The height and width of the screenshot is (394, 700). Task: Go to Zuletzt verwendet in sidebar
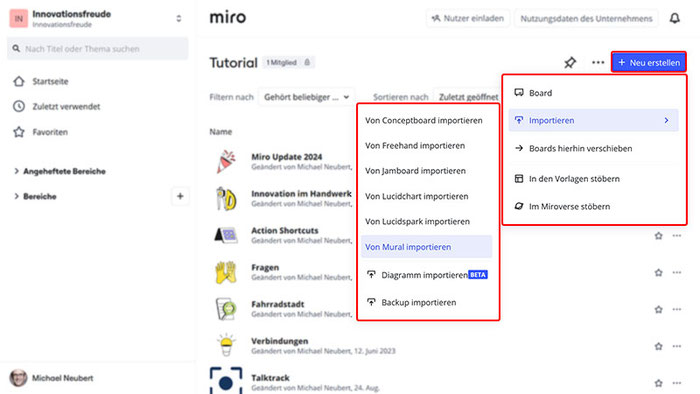pos(66,106)
